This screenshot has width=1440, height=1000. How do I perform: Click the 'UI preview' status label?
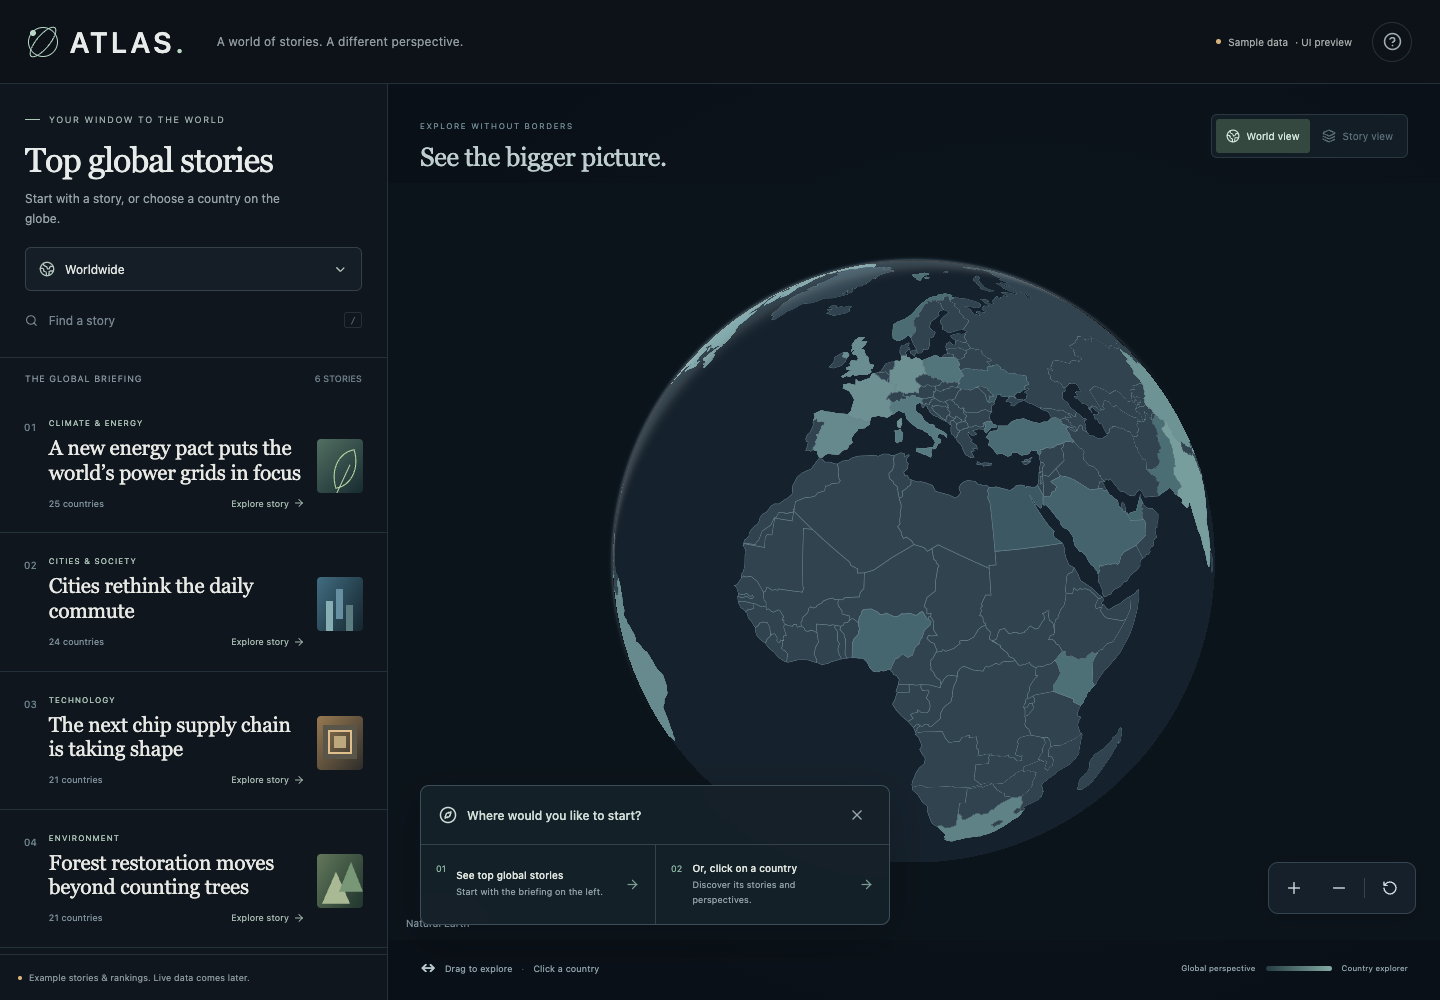click(1326, 42)
